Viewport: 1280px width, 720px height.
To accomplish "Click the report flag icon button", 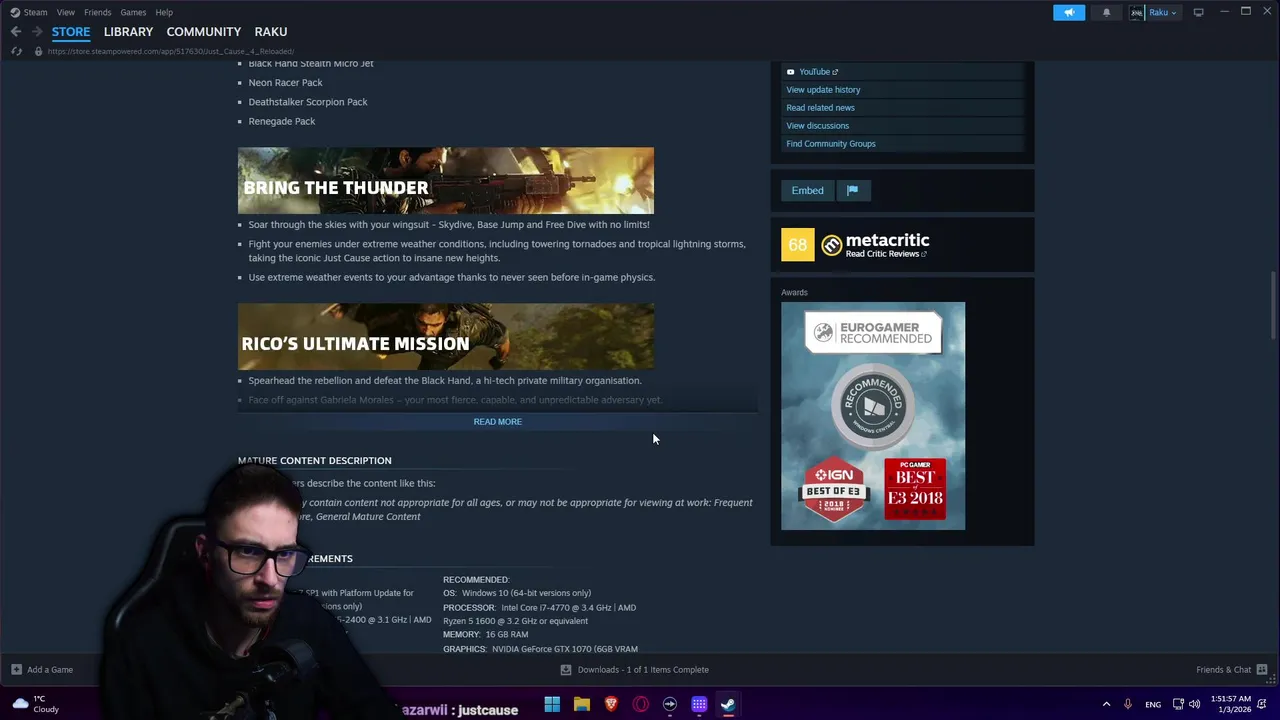I will tap(853, 191).
